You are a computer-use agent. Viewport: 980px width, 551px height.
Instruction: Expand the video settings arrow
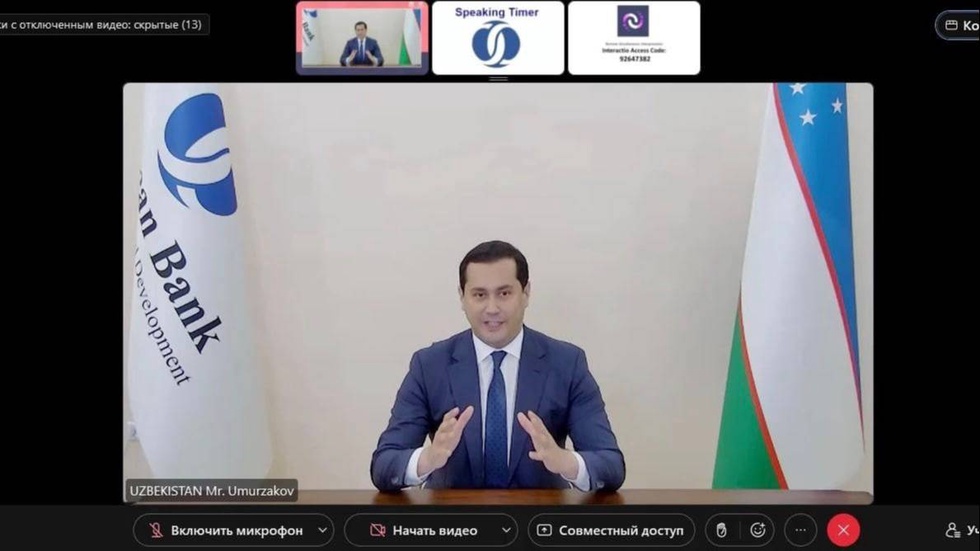[x=506, y=530]
